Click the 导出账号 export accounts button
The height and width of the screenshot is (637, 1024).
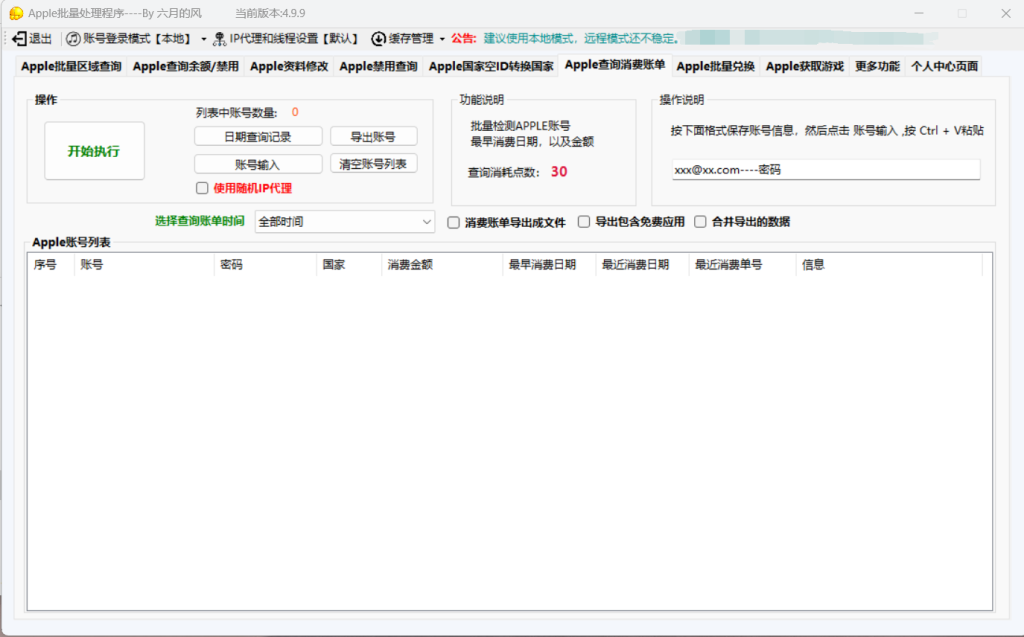point(373,137)
